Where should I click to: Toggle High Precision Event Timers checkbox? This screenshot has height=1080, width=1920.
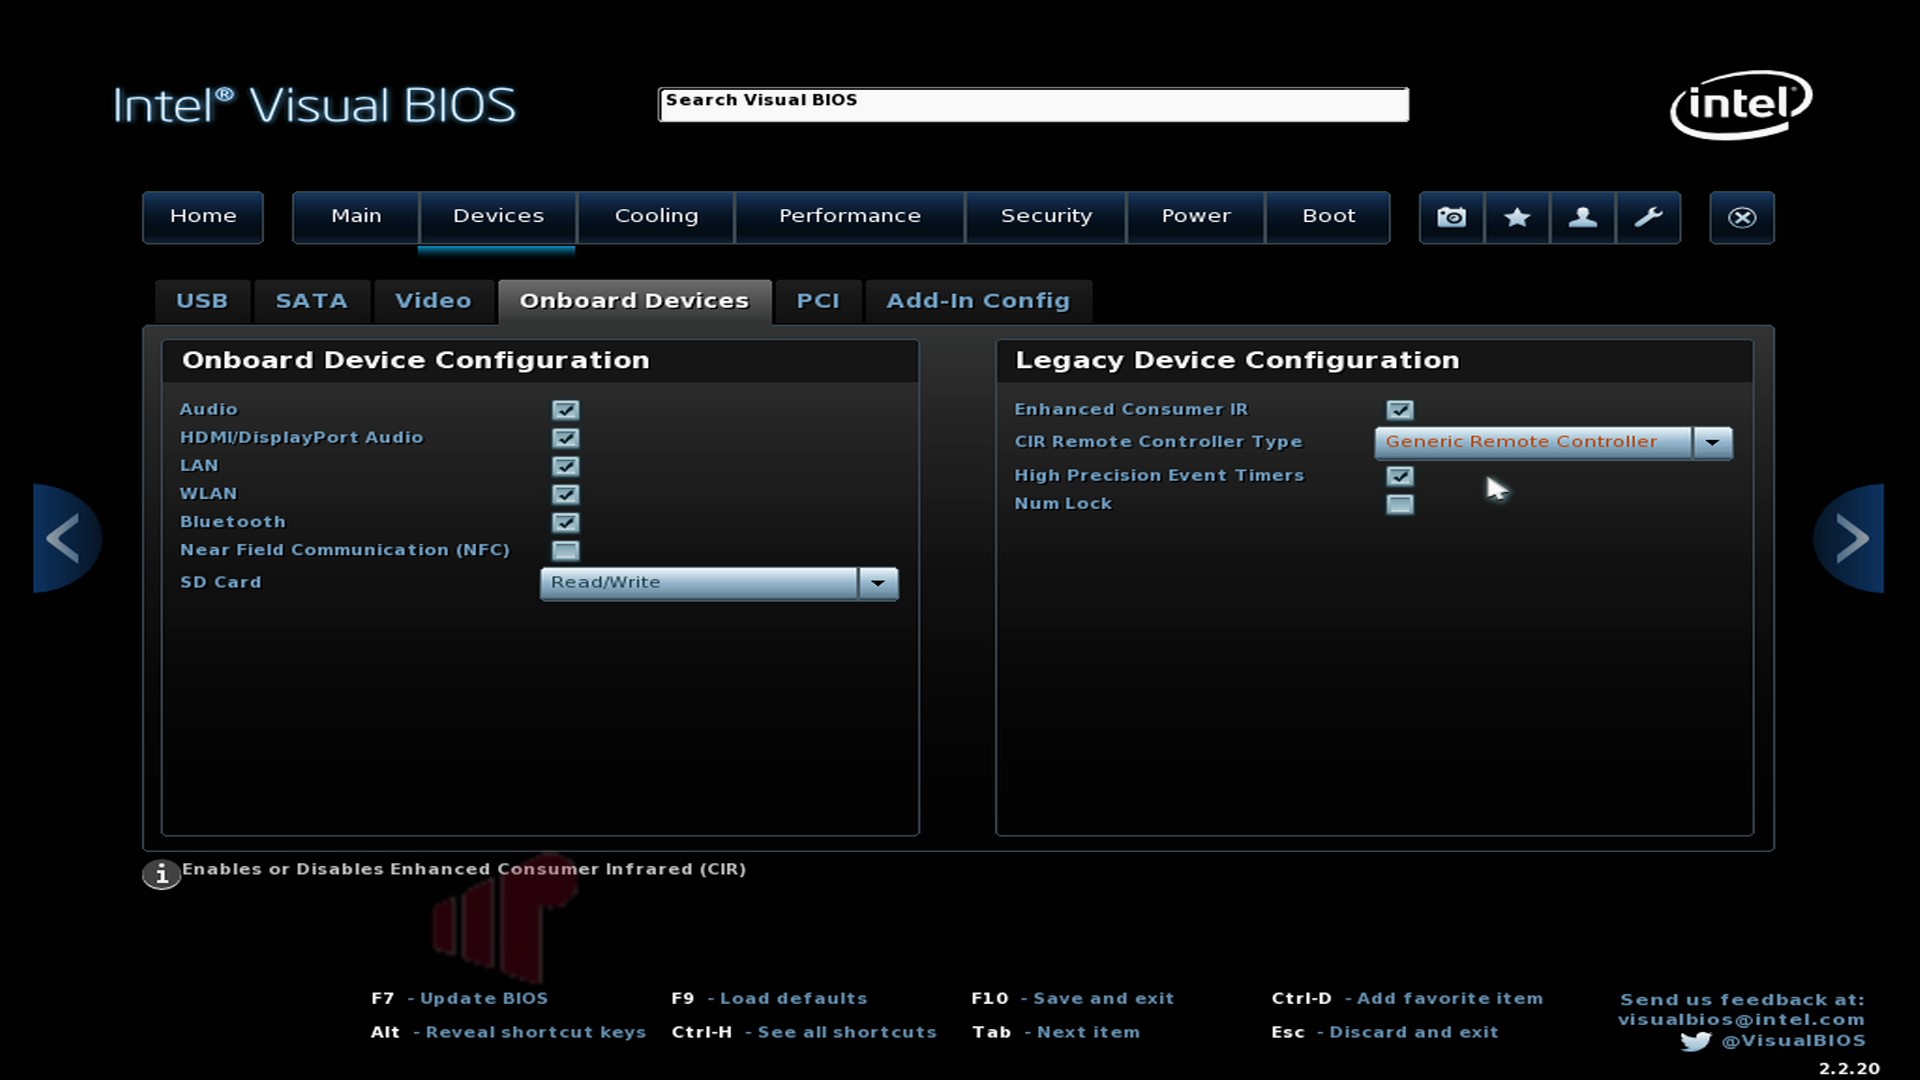click(x=1400, y=476)
